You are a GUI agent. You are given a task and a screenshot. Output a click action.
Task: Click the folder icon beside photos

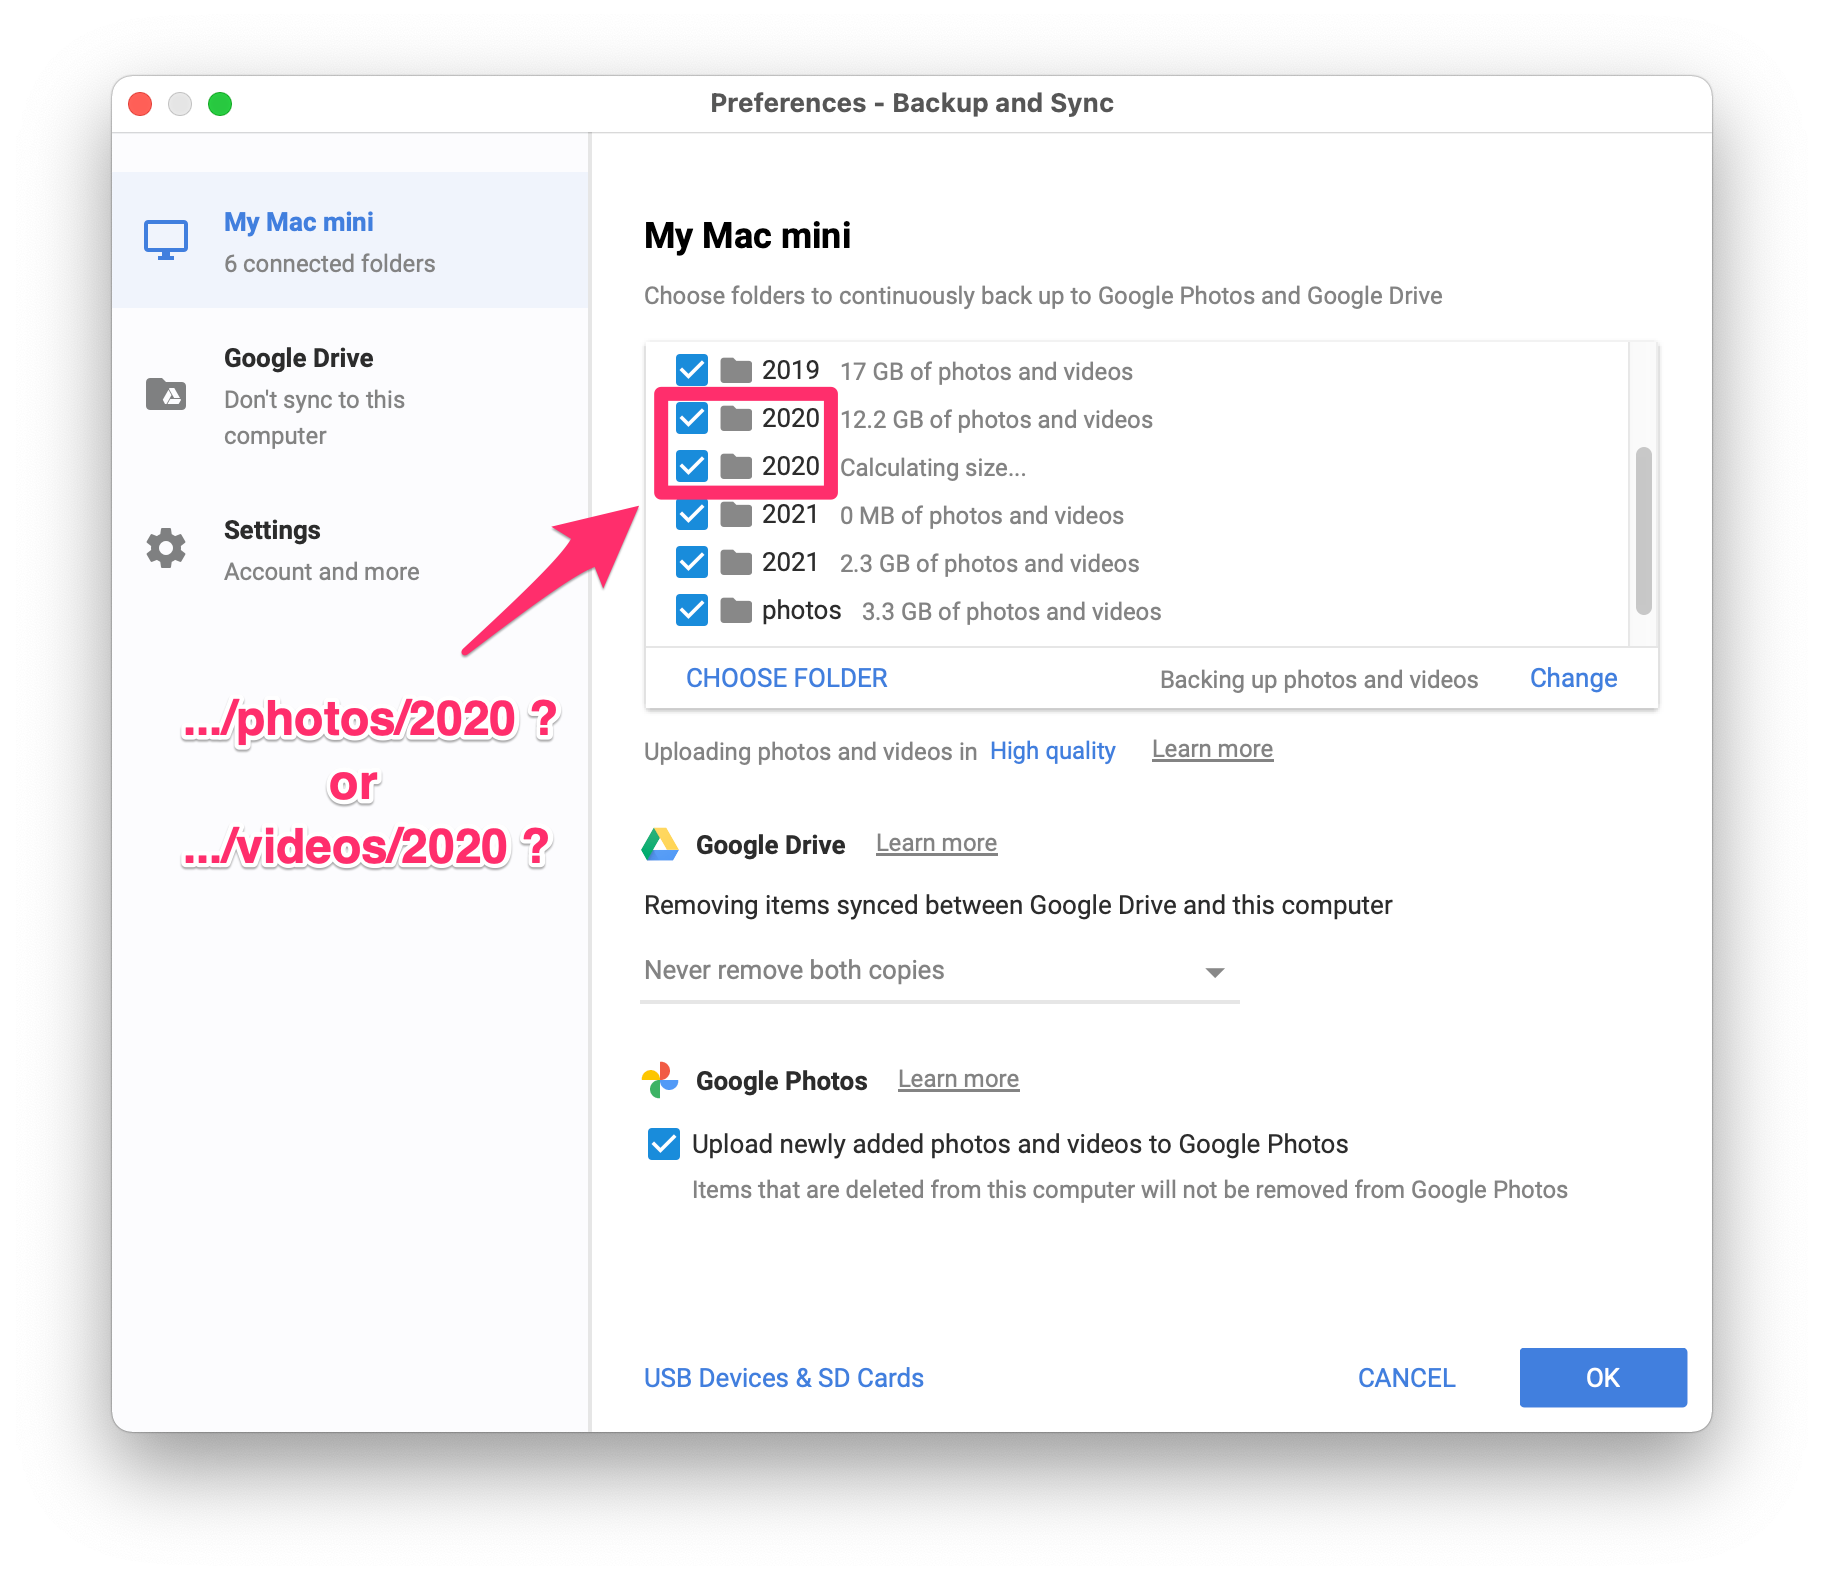(x=737, y=611)
